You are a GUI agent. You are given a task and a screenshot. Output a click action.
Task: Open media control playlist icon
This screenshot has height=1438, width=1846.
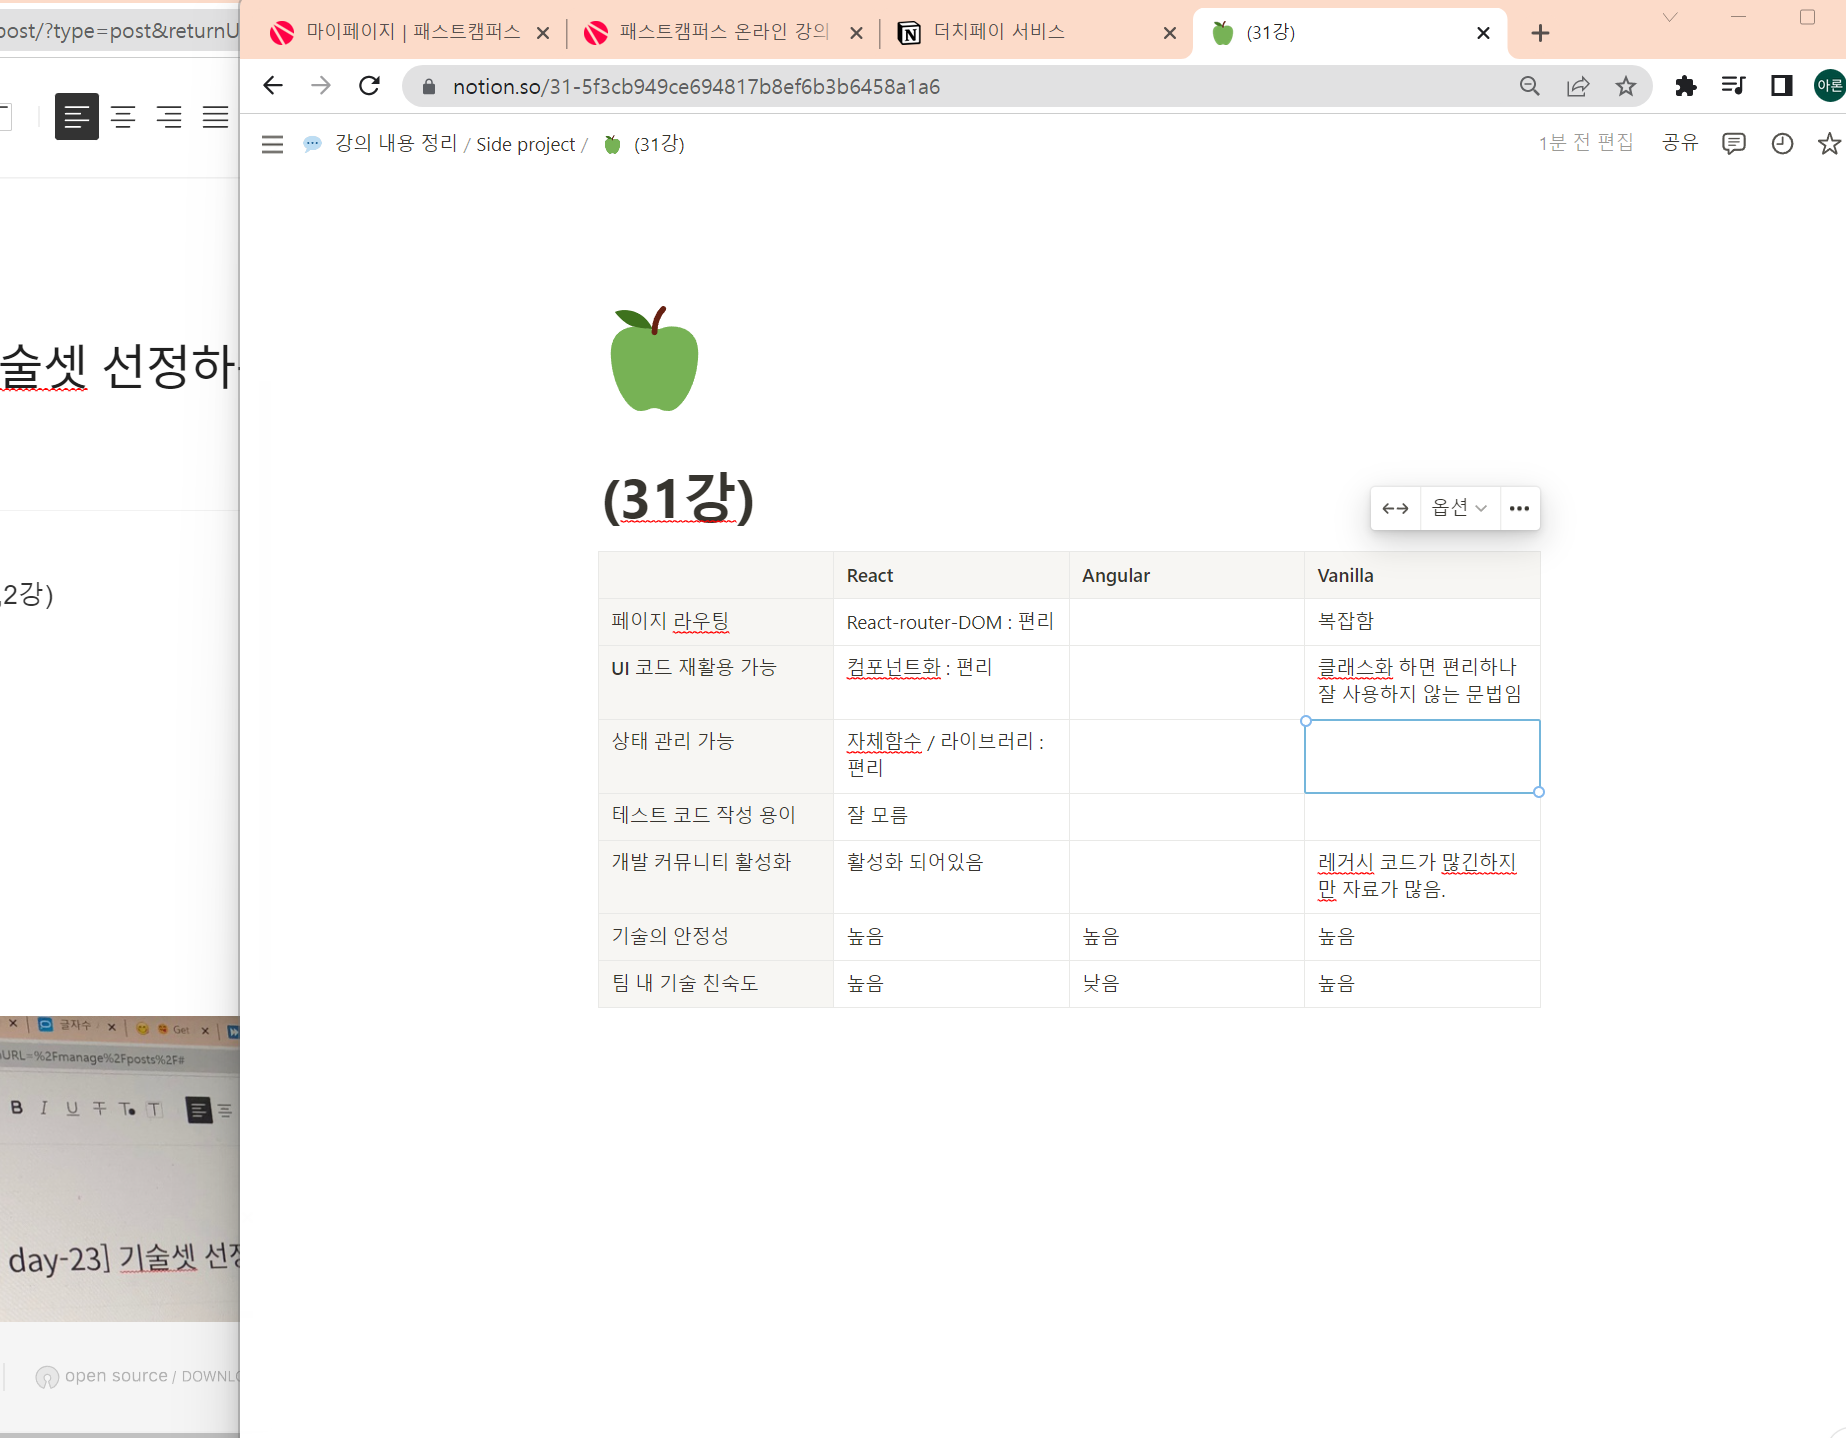point(1734,86)
